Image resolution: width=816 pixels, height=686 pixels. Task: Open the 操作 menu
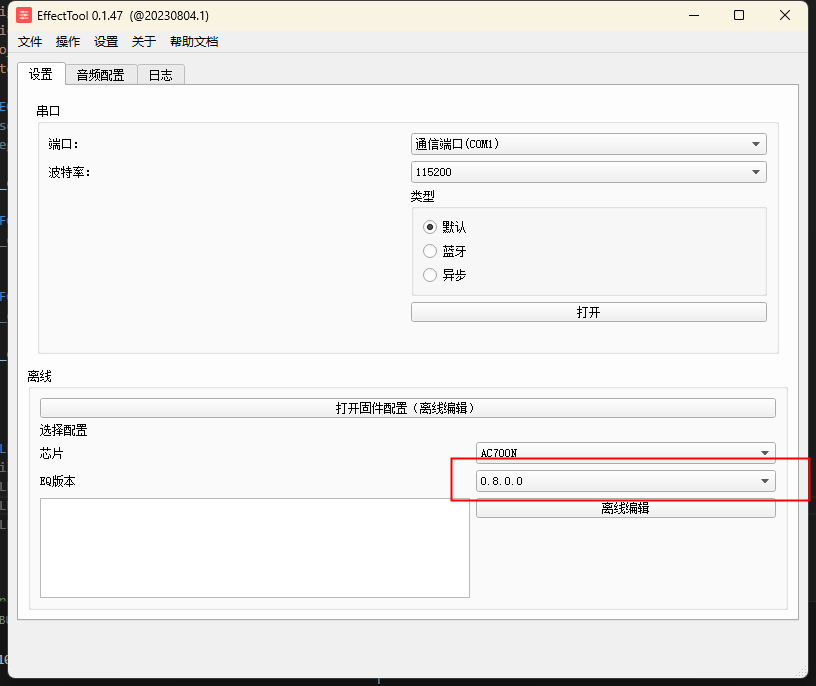(68, 42)
